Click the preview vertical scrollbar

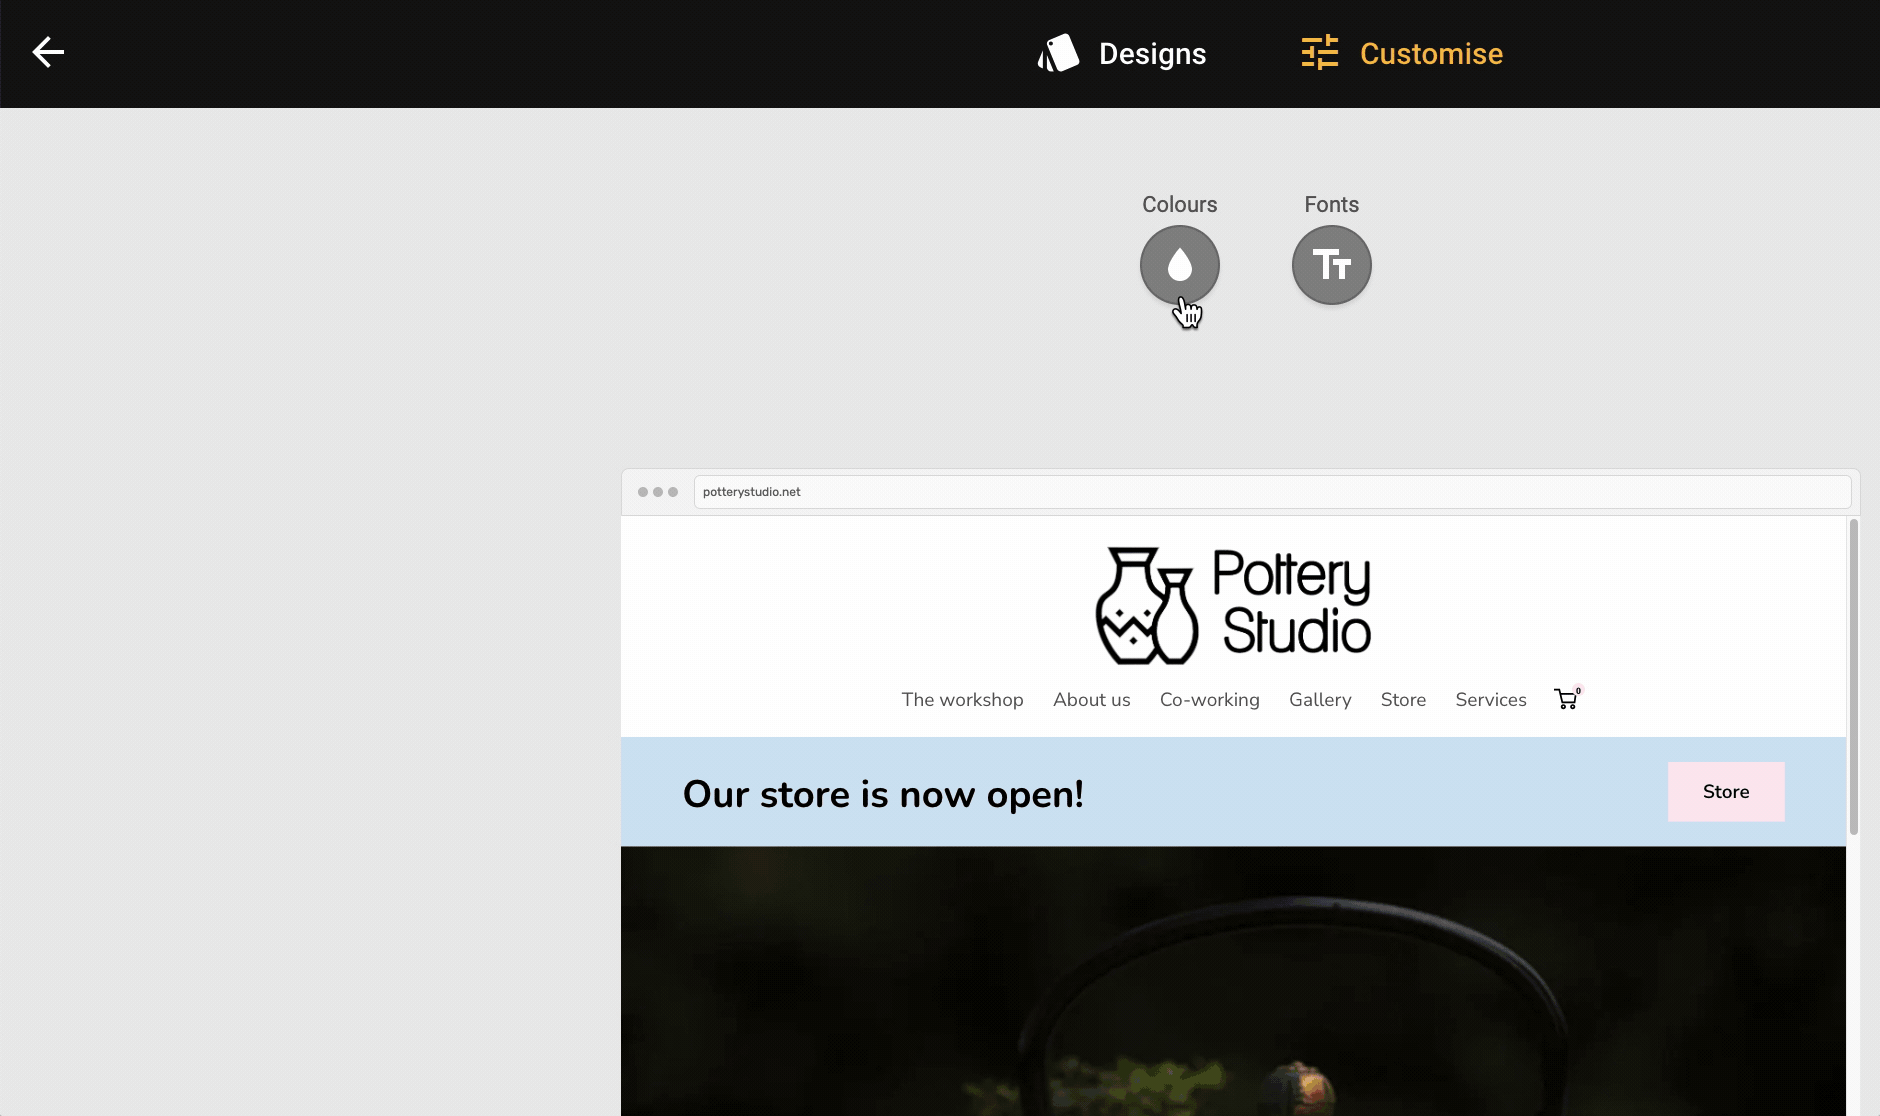pyautogui.click(x=1853, y=677)
